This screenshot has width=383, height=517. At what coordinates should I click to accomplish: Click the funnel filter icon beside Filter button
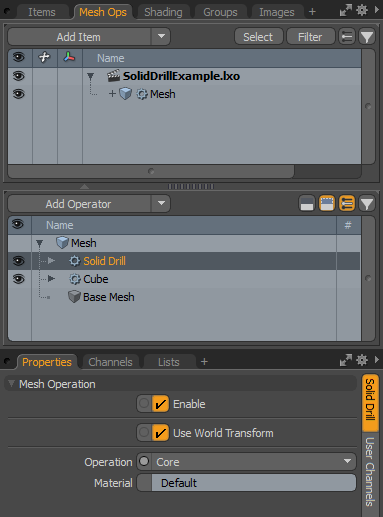tap(367, 37)
